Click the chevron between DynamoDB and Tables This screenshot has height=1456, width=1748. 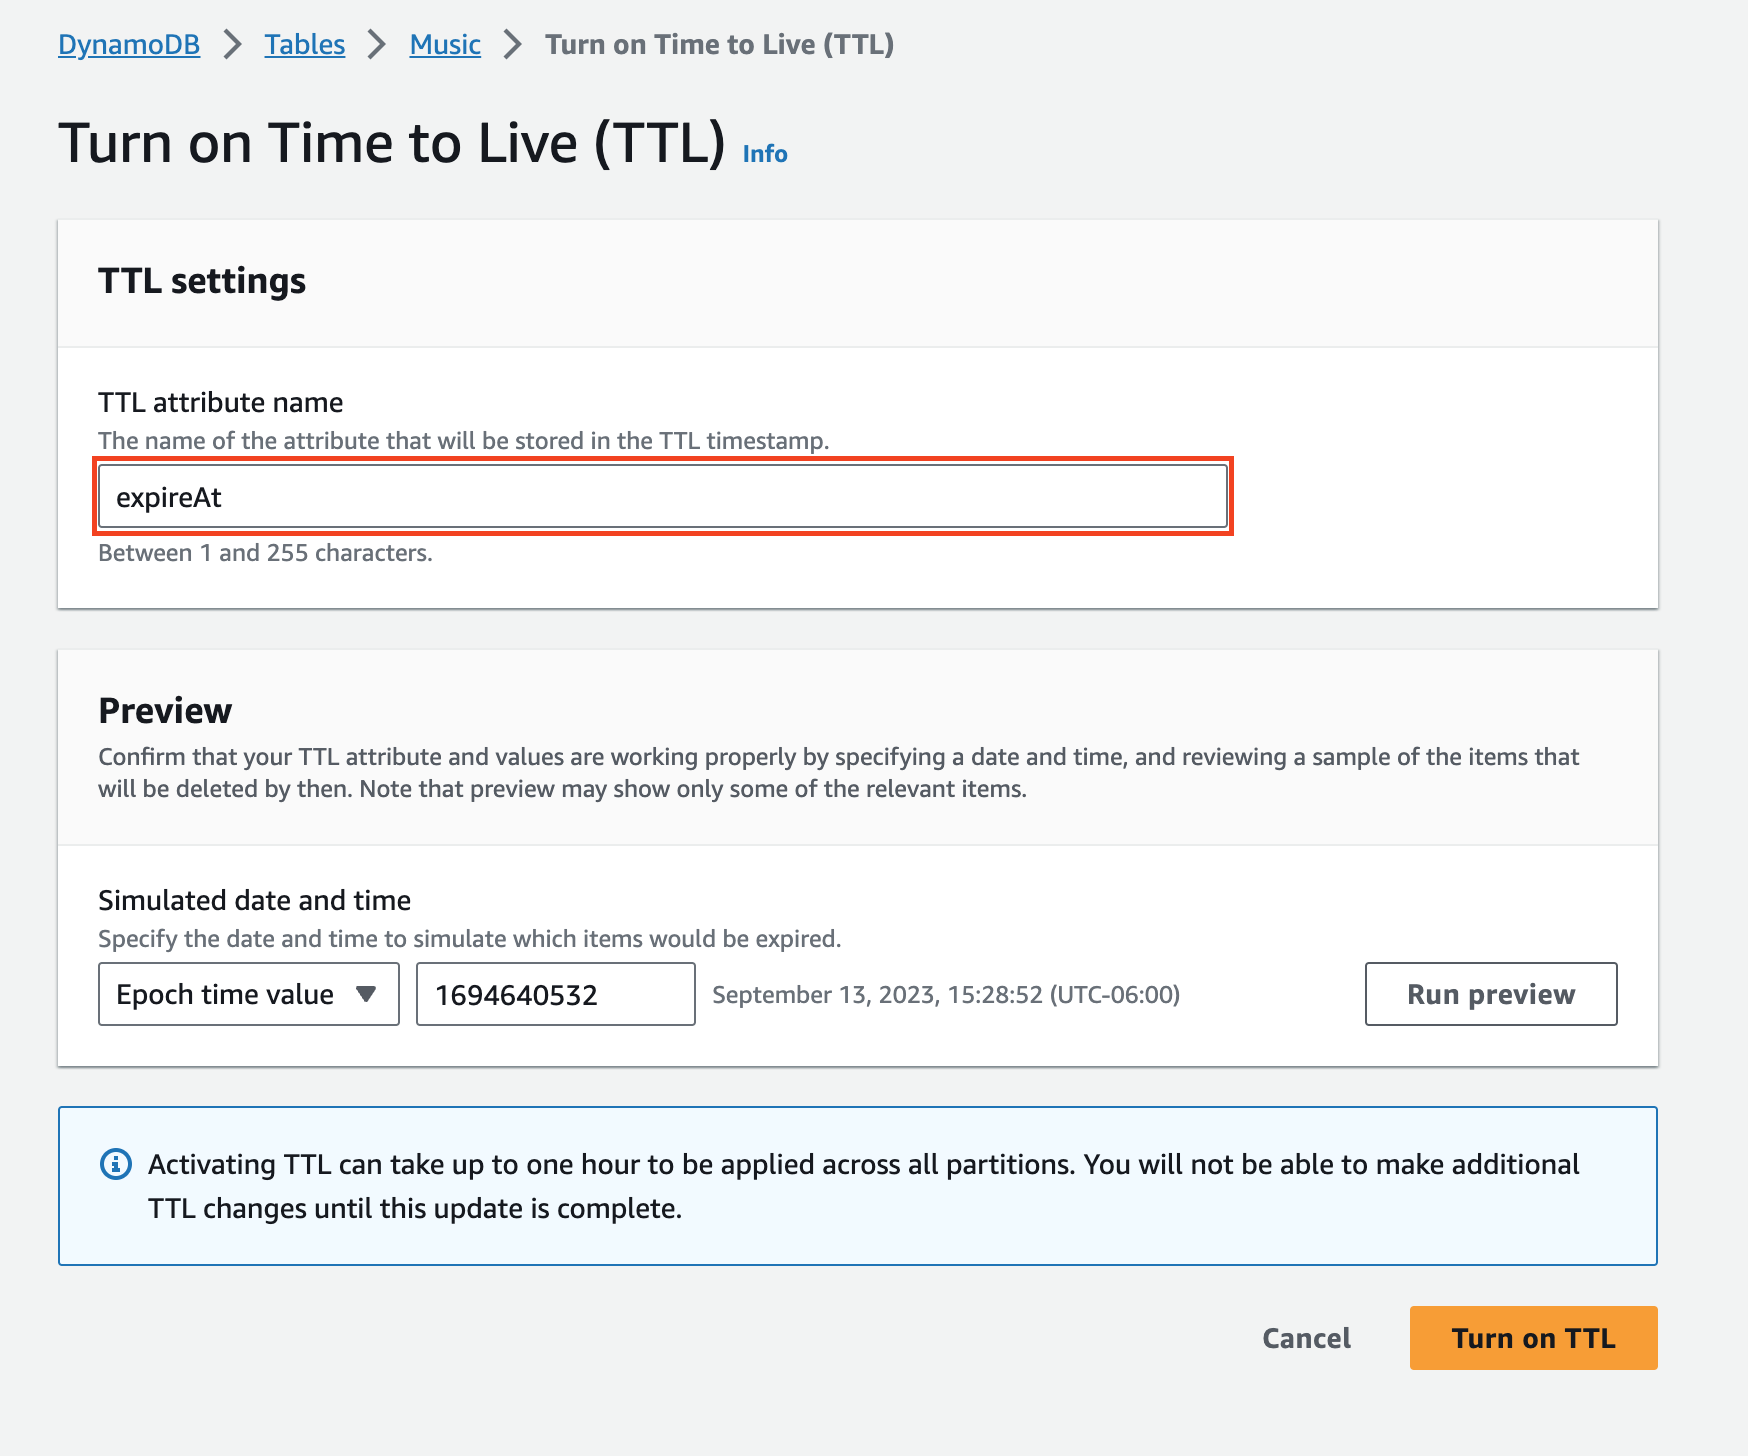coord(233,44)
